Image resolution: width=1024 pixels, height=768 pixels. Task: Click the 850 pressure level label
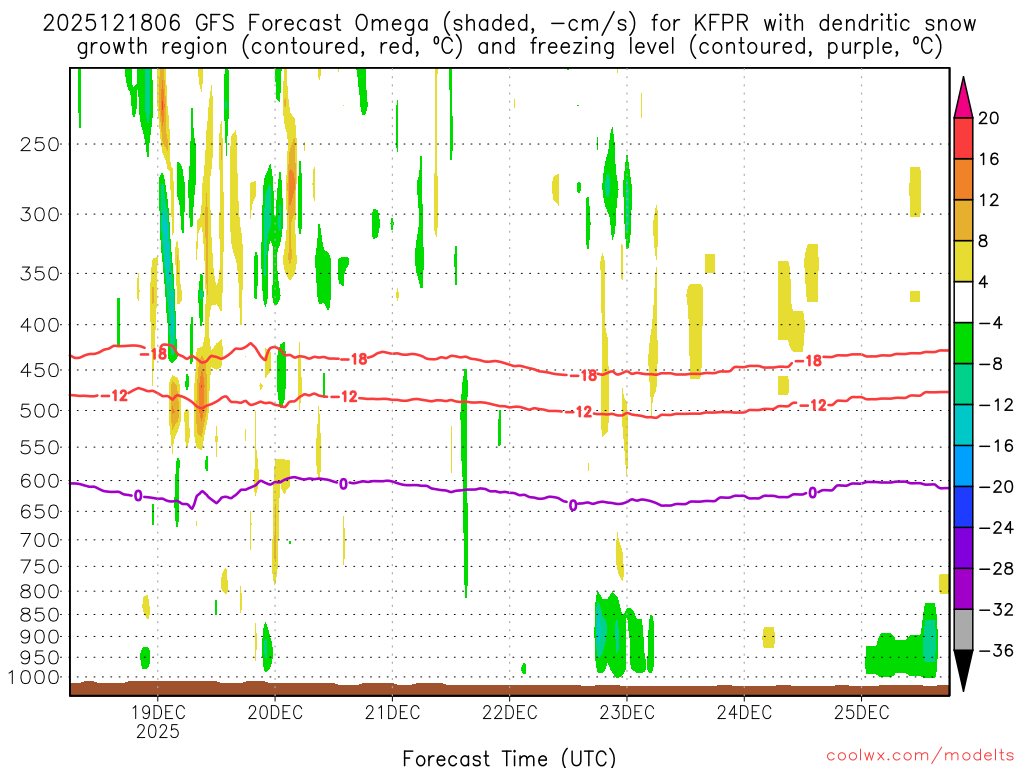[40, 615]
